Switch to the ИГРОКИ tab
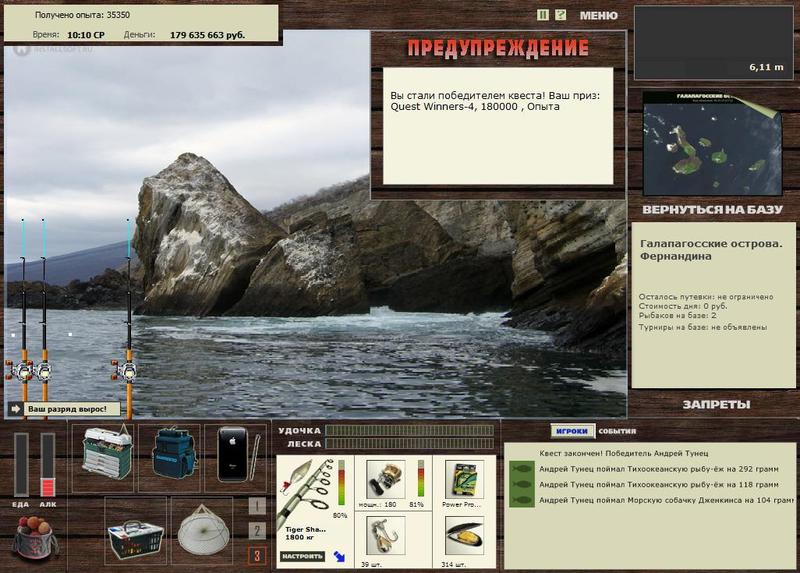Screen dimensions: 800x573 [x=572, y=431]
